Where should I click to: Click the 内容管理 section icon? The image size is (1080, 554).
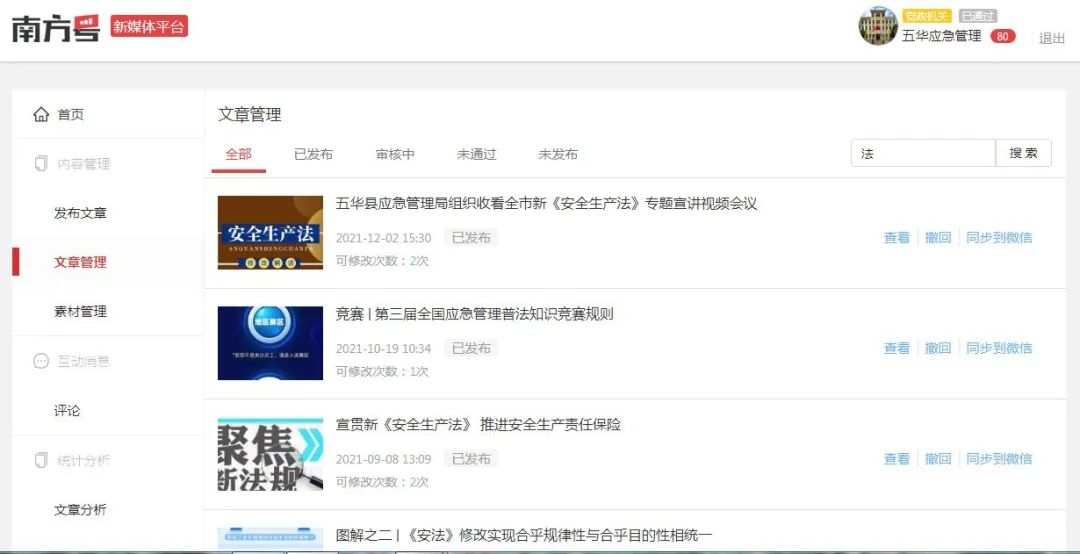[x=41, y=164]
